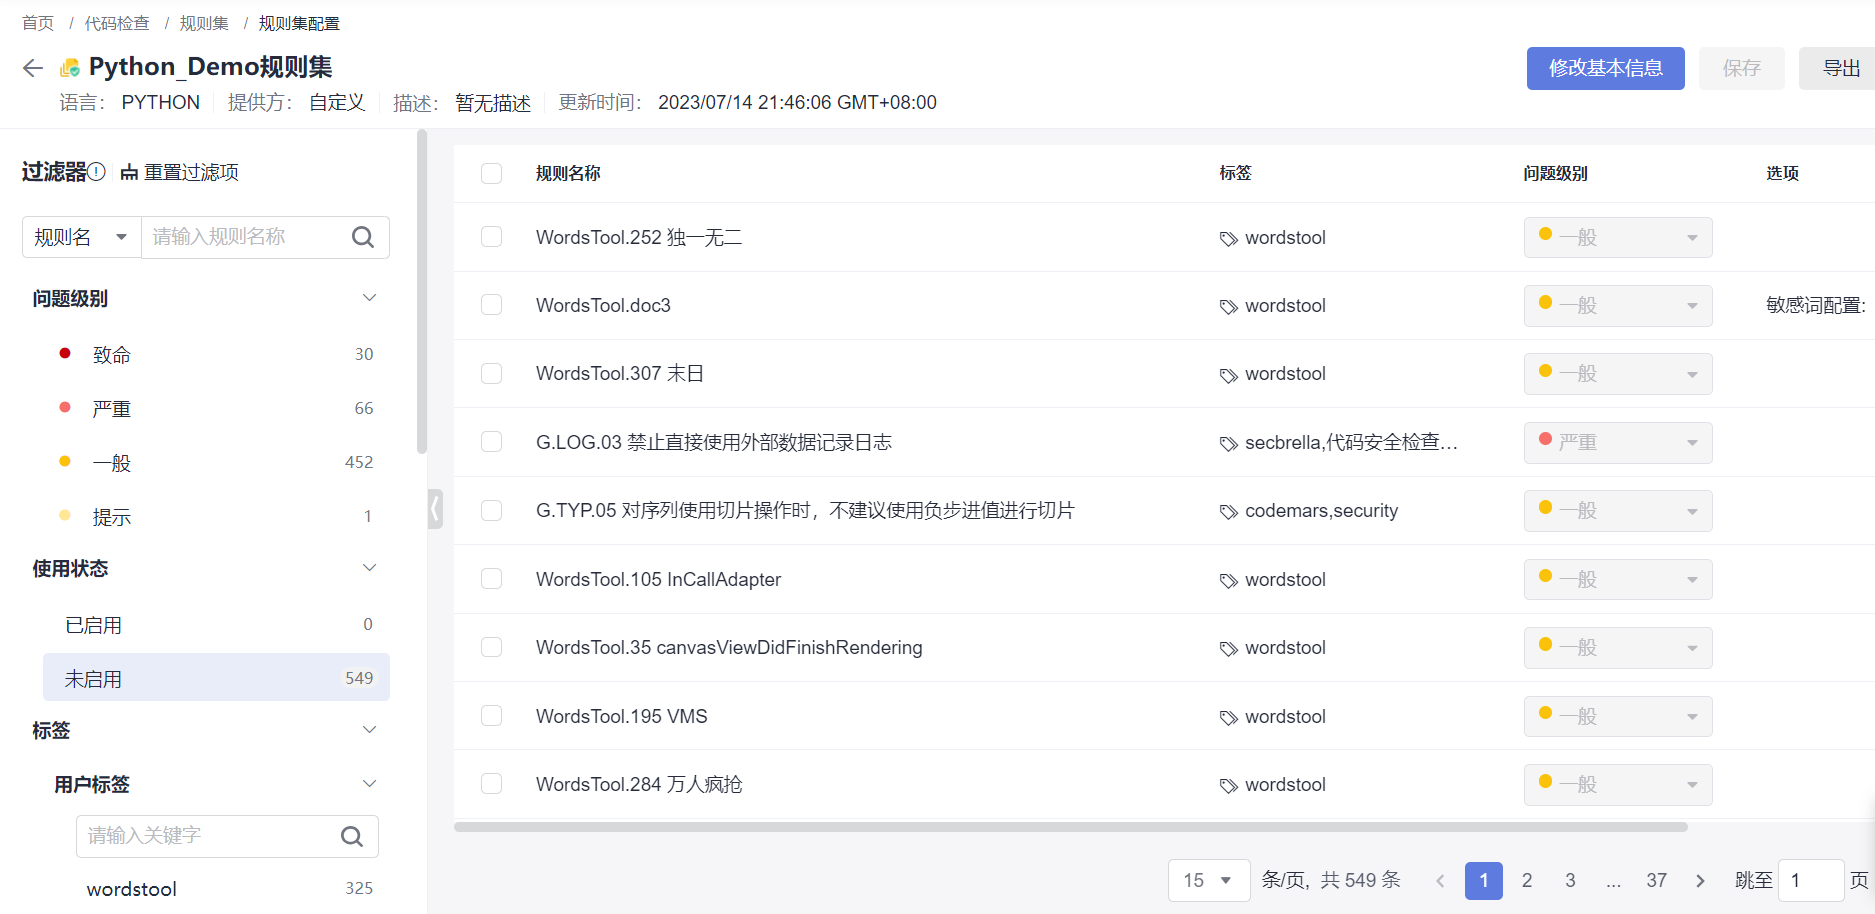Open the 规则名 filter type dropdown

tap(82, 237)
